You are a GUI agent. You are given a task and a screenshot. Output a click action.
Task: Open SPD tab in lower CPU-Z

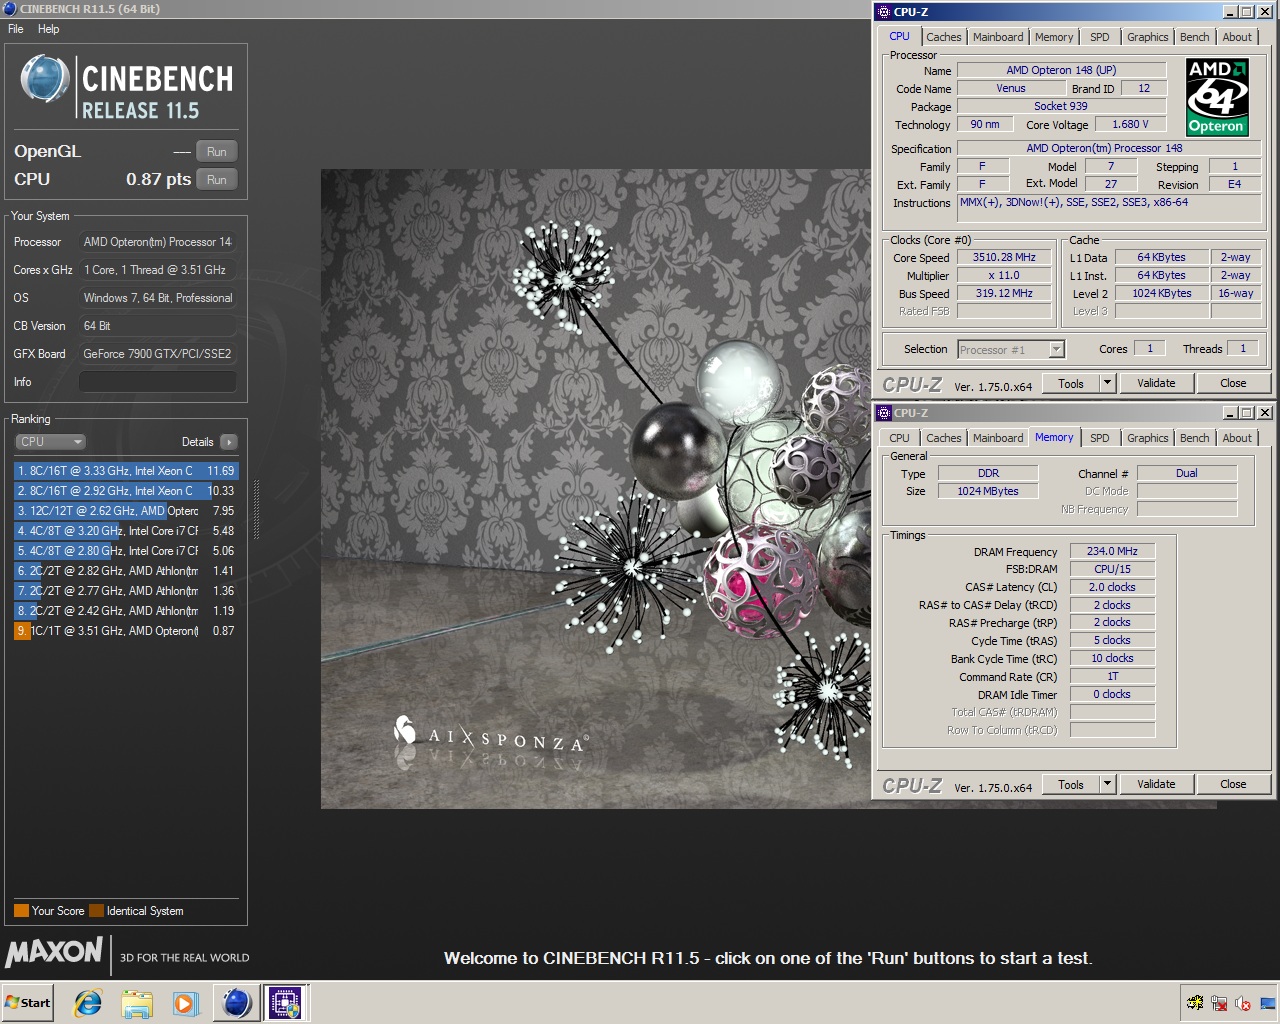pos(1100,438)
